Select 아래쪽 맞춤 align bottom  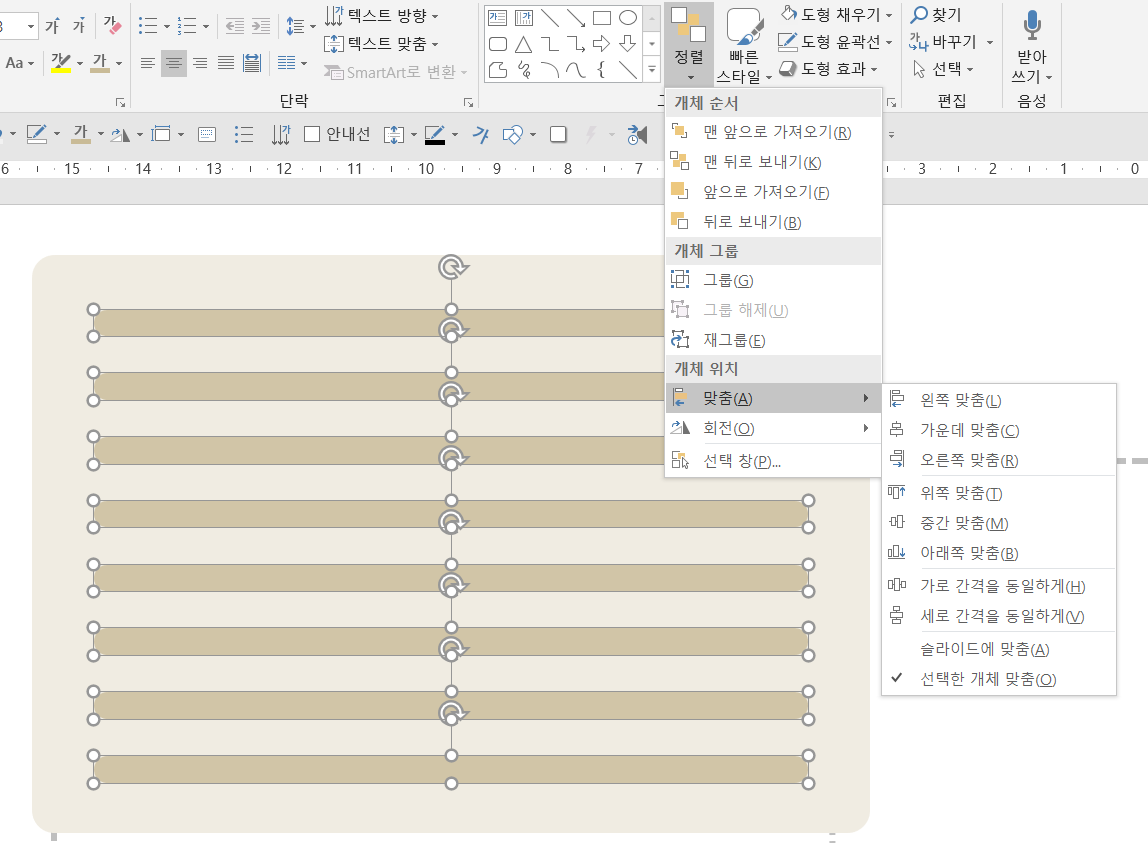point(999,554)
